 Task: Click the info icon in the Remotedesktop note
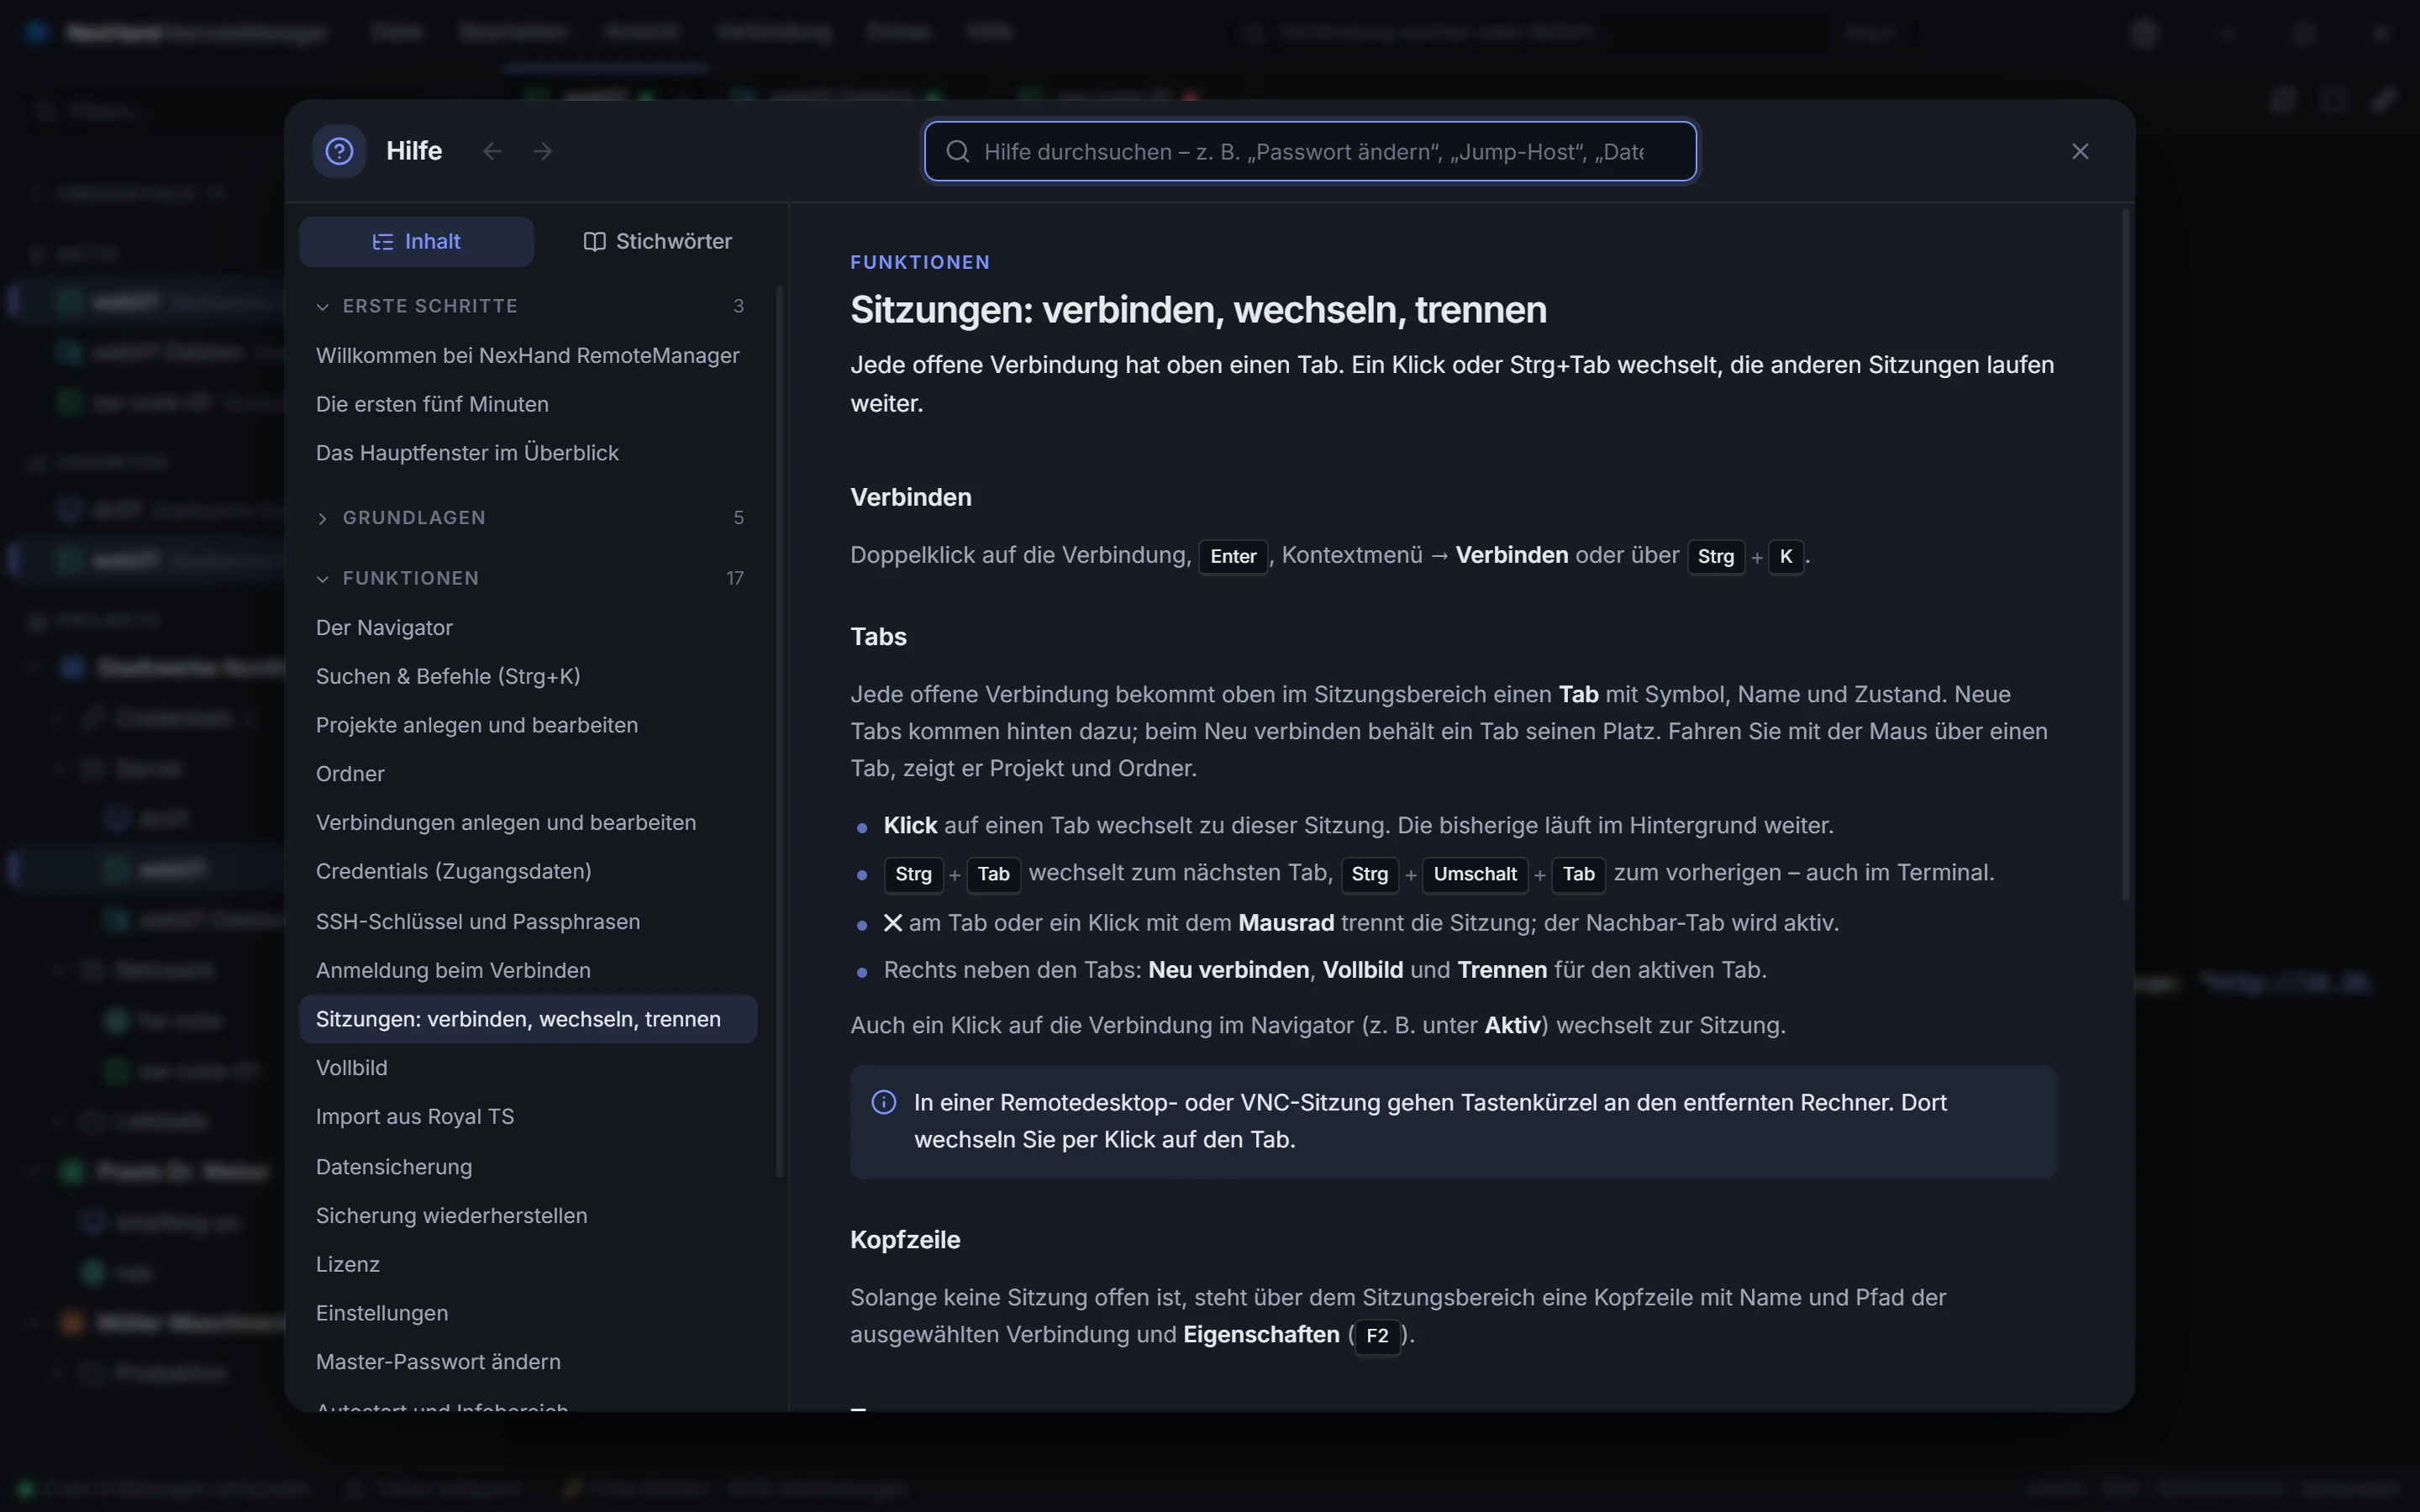coord(884,1102)
